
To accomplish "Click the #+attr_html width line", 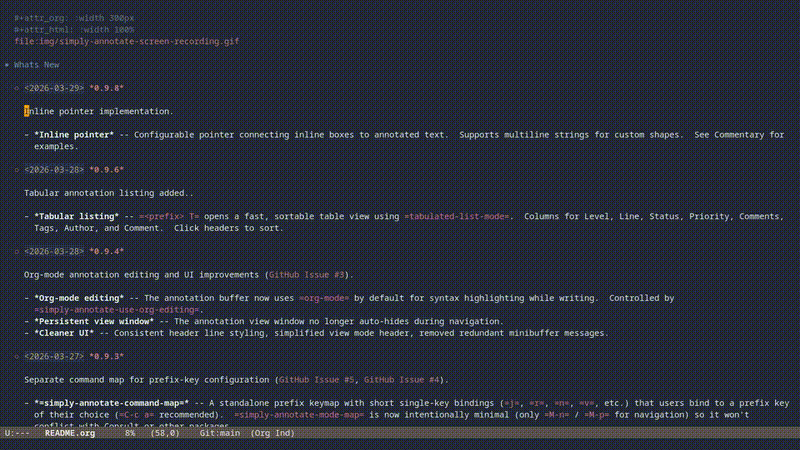I will point(74,30).
